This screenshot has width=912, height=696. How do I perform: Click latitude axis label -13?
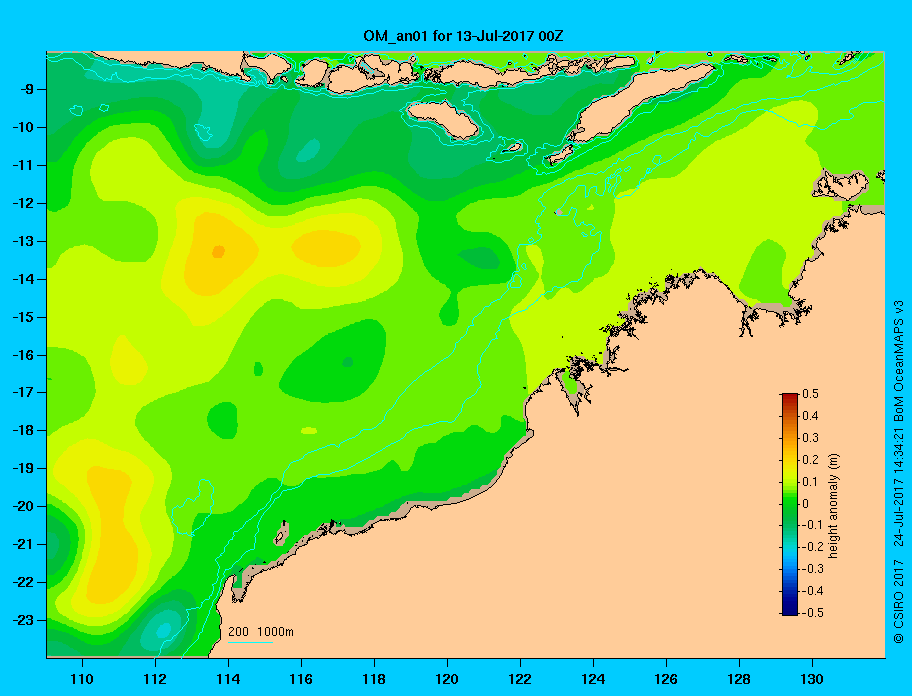(x=23, y=241)
